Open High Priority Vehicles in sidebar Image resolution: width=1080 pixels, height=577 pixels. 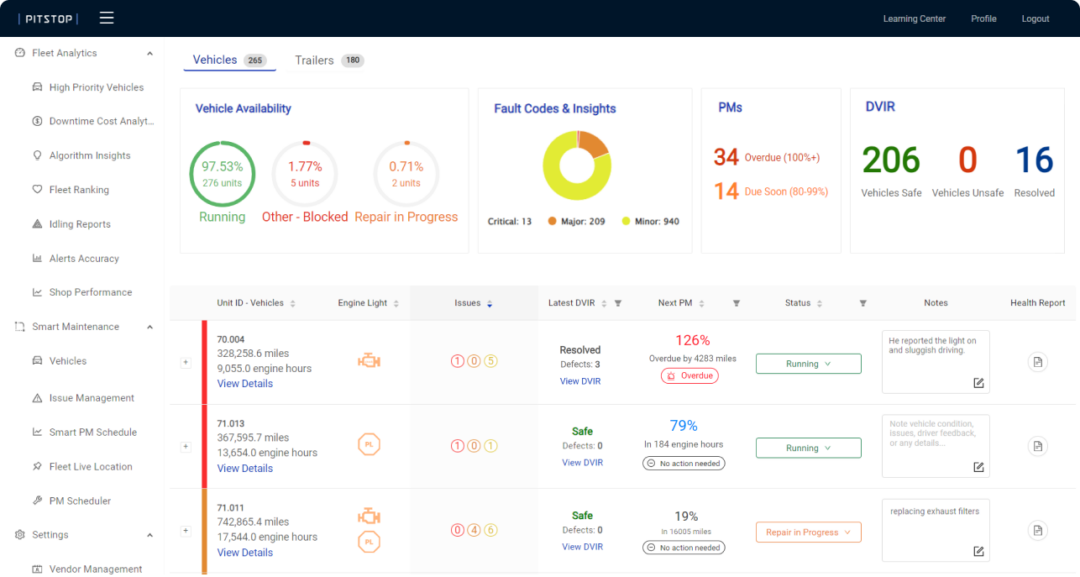click(x=96, y=88)
